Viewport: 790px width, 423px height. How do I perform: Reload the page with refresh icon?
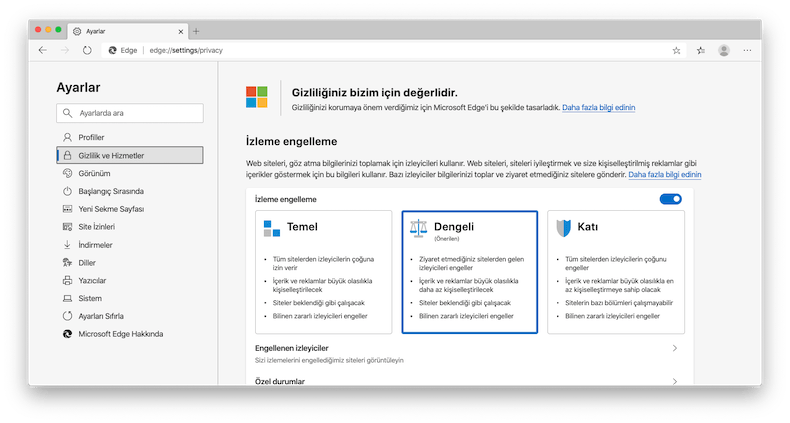pos(88,50)
